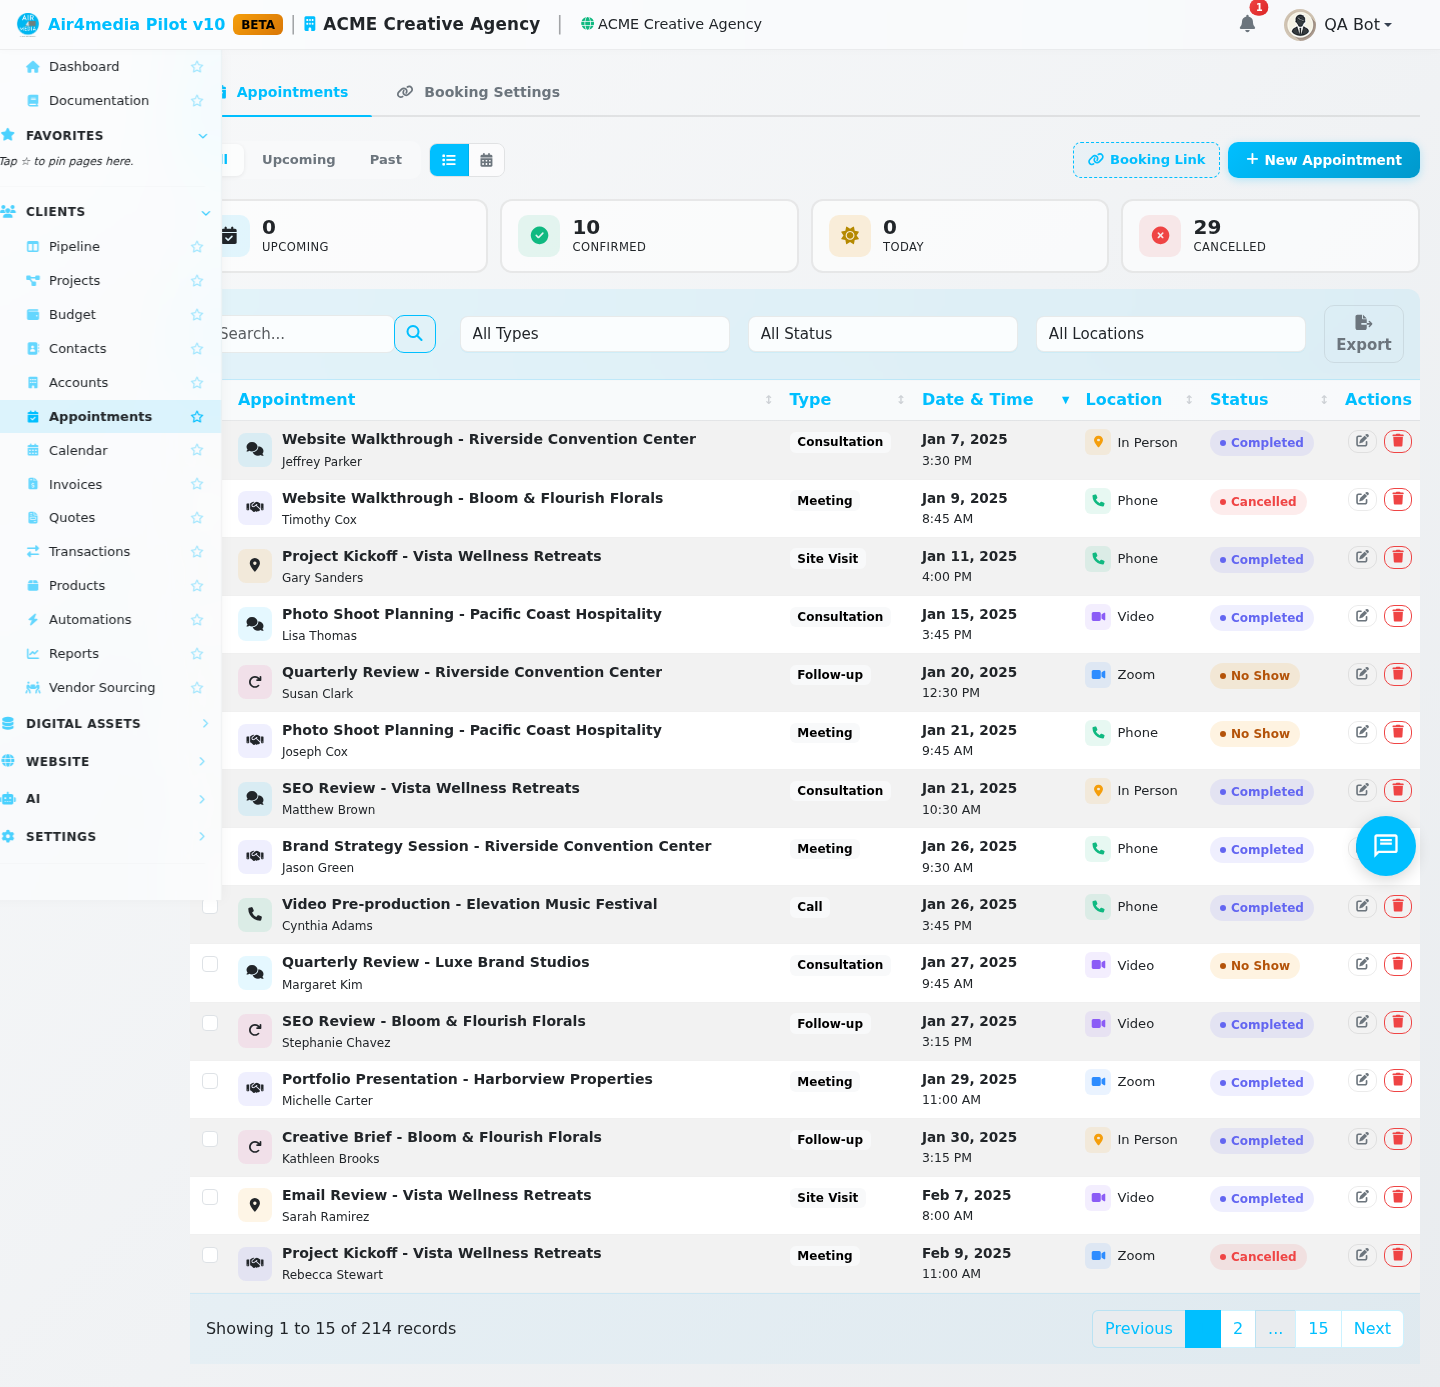
Task: Switch to list view icon
Action: pos(449,160)
